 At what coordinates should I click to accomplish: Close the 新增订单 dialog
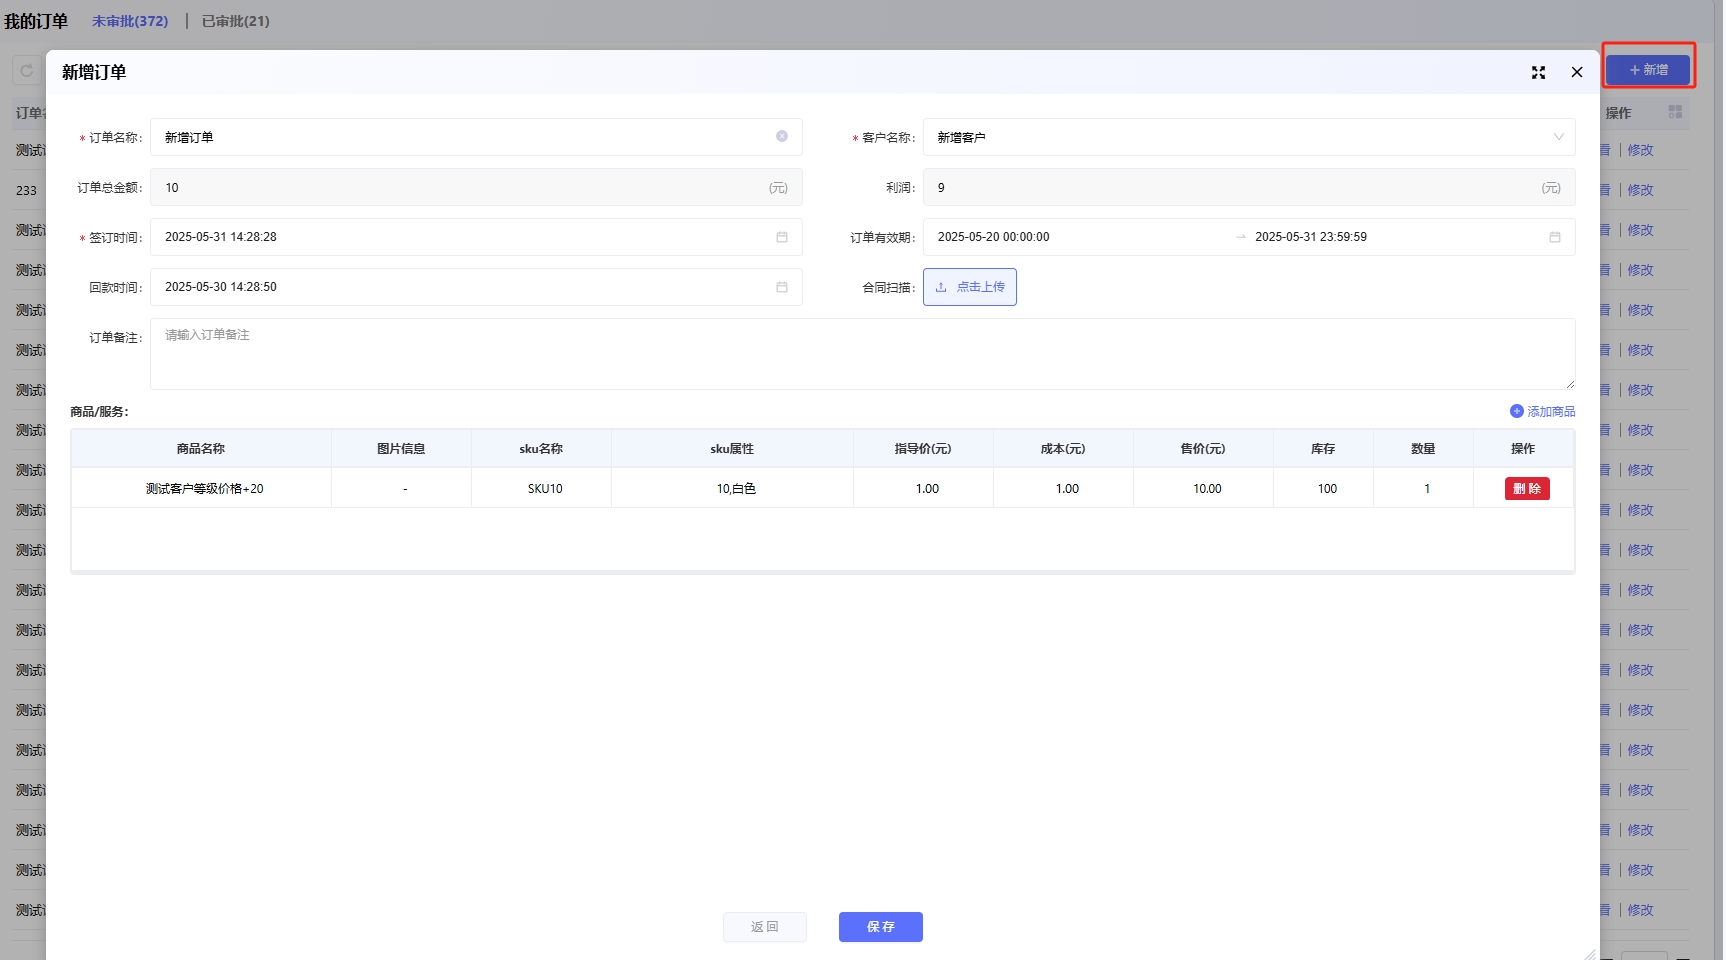[x=1577, y=73]
